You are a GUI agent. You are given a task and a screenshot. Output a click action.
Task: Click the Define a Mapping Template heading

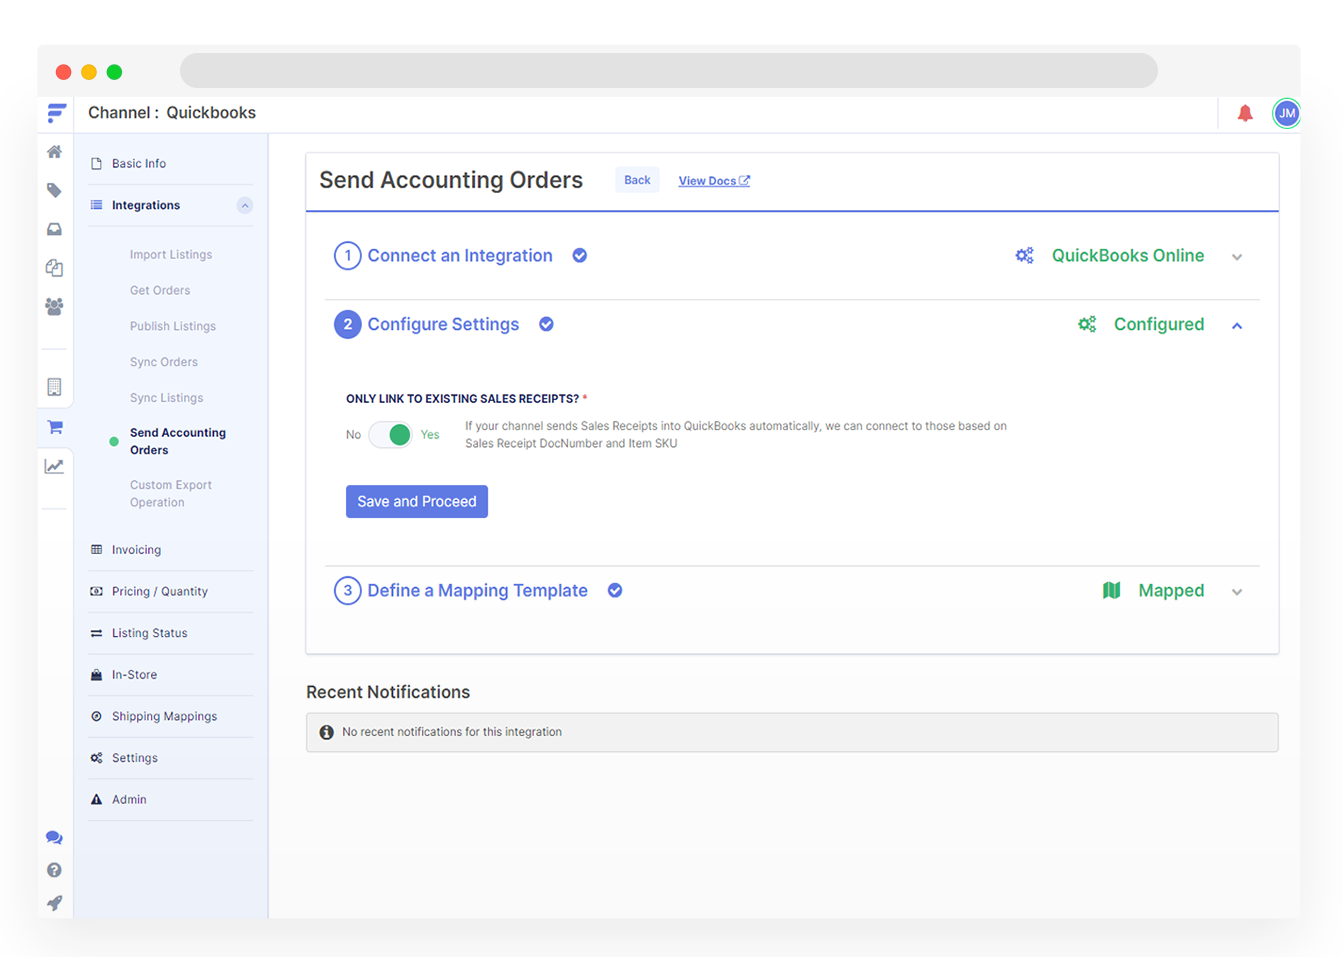pos(477,590)
